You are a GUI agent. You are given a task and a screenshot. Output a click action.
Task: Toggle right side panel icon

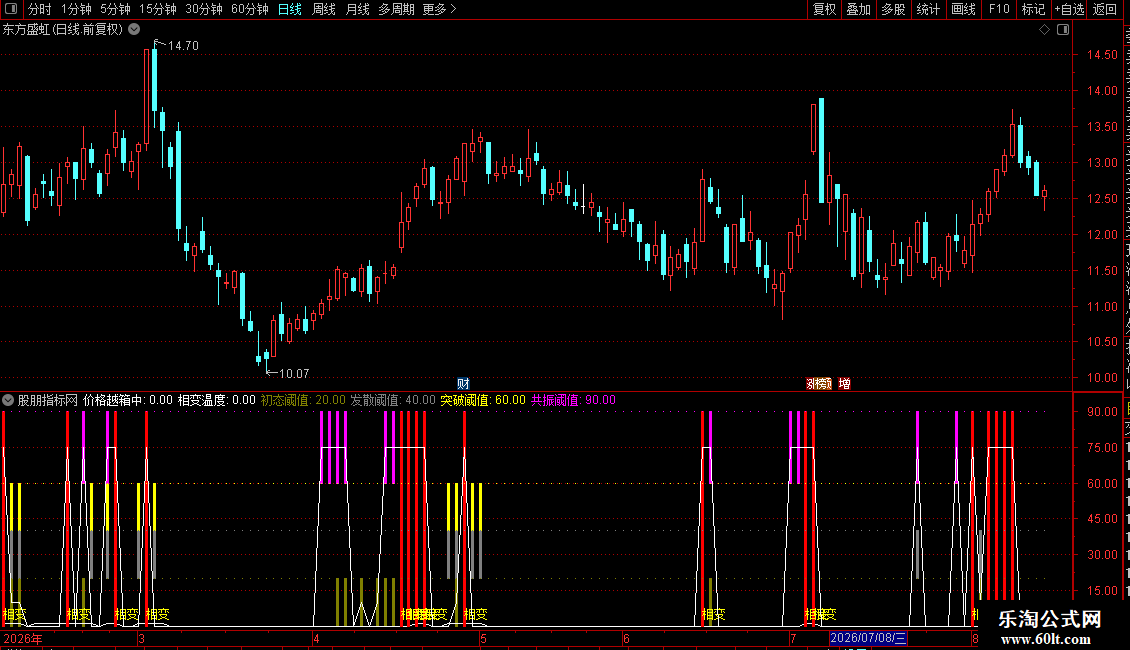(1063, 30)
